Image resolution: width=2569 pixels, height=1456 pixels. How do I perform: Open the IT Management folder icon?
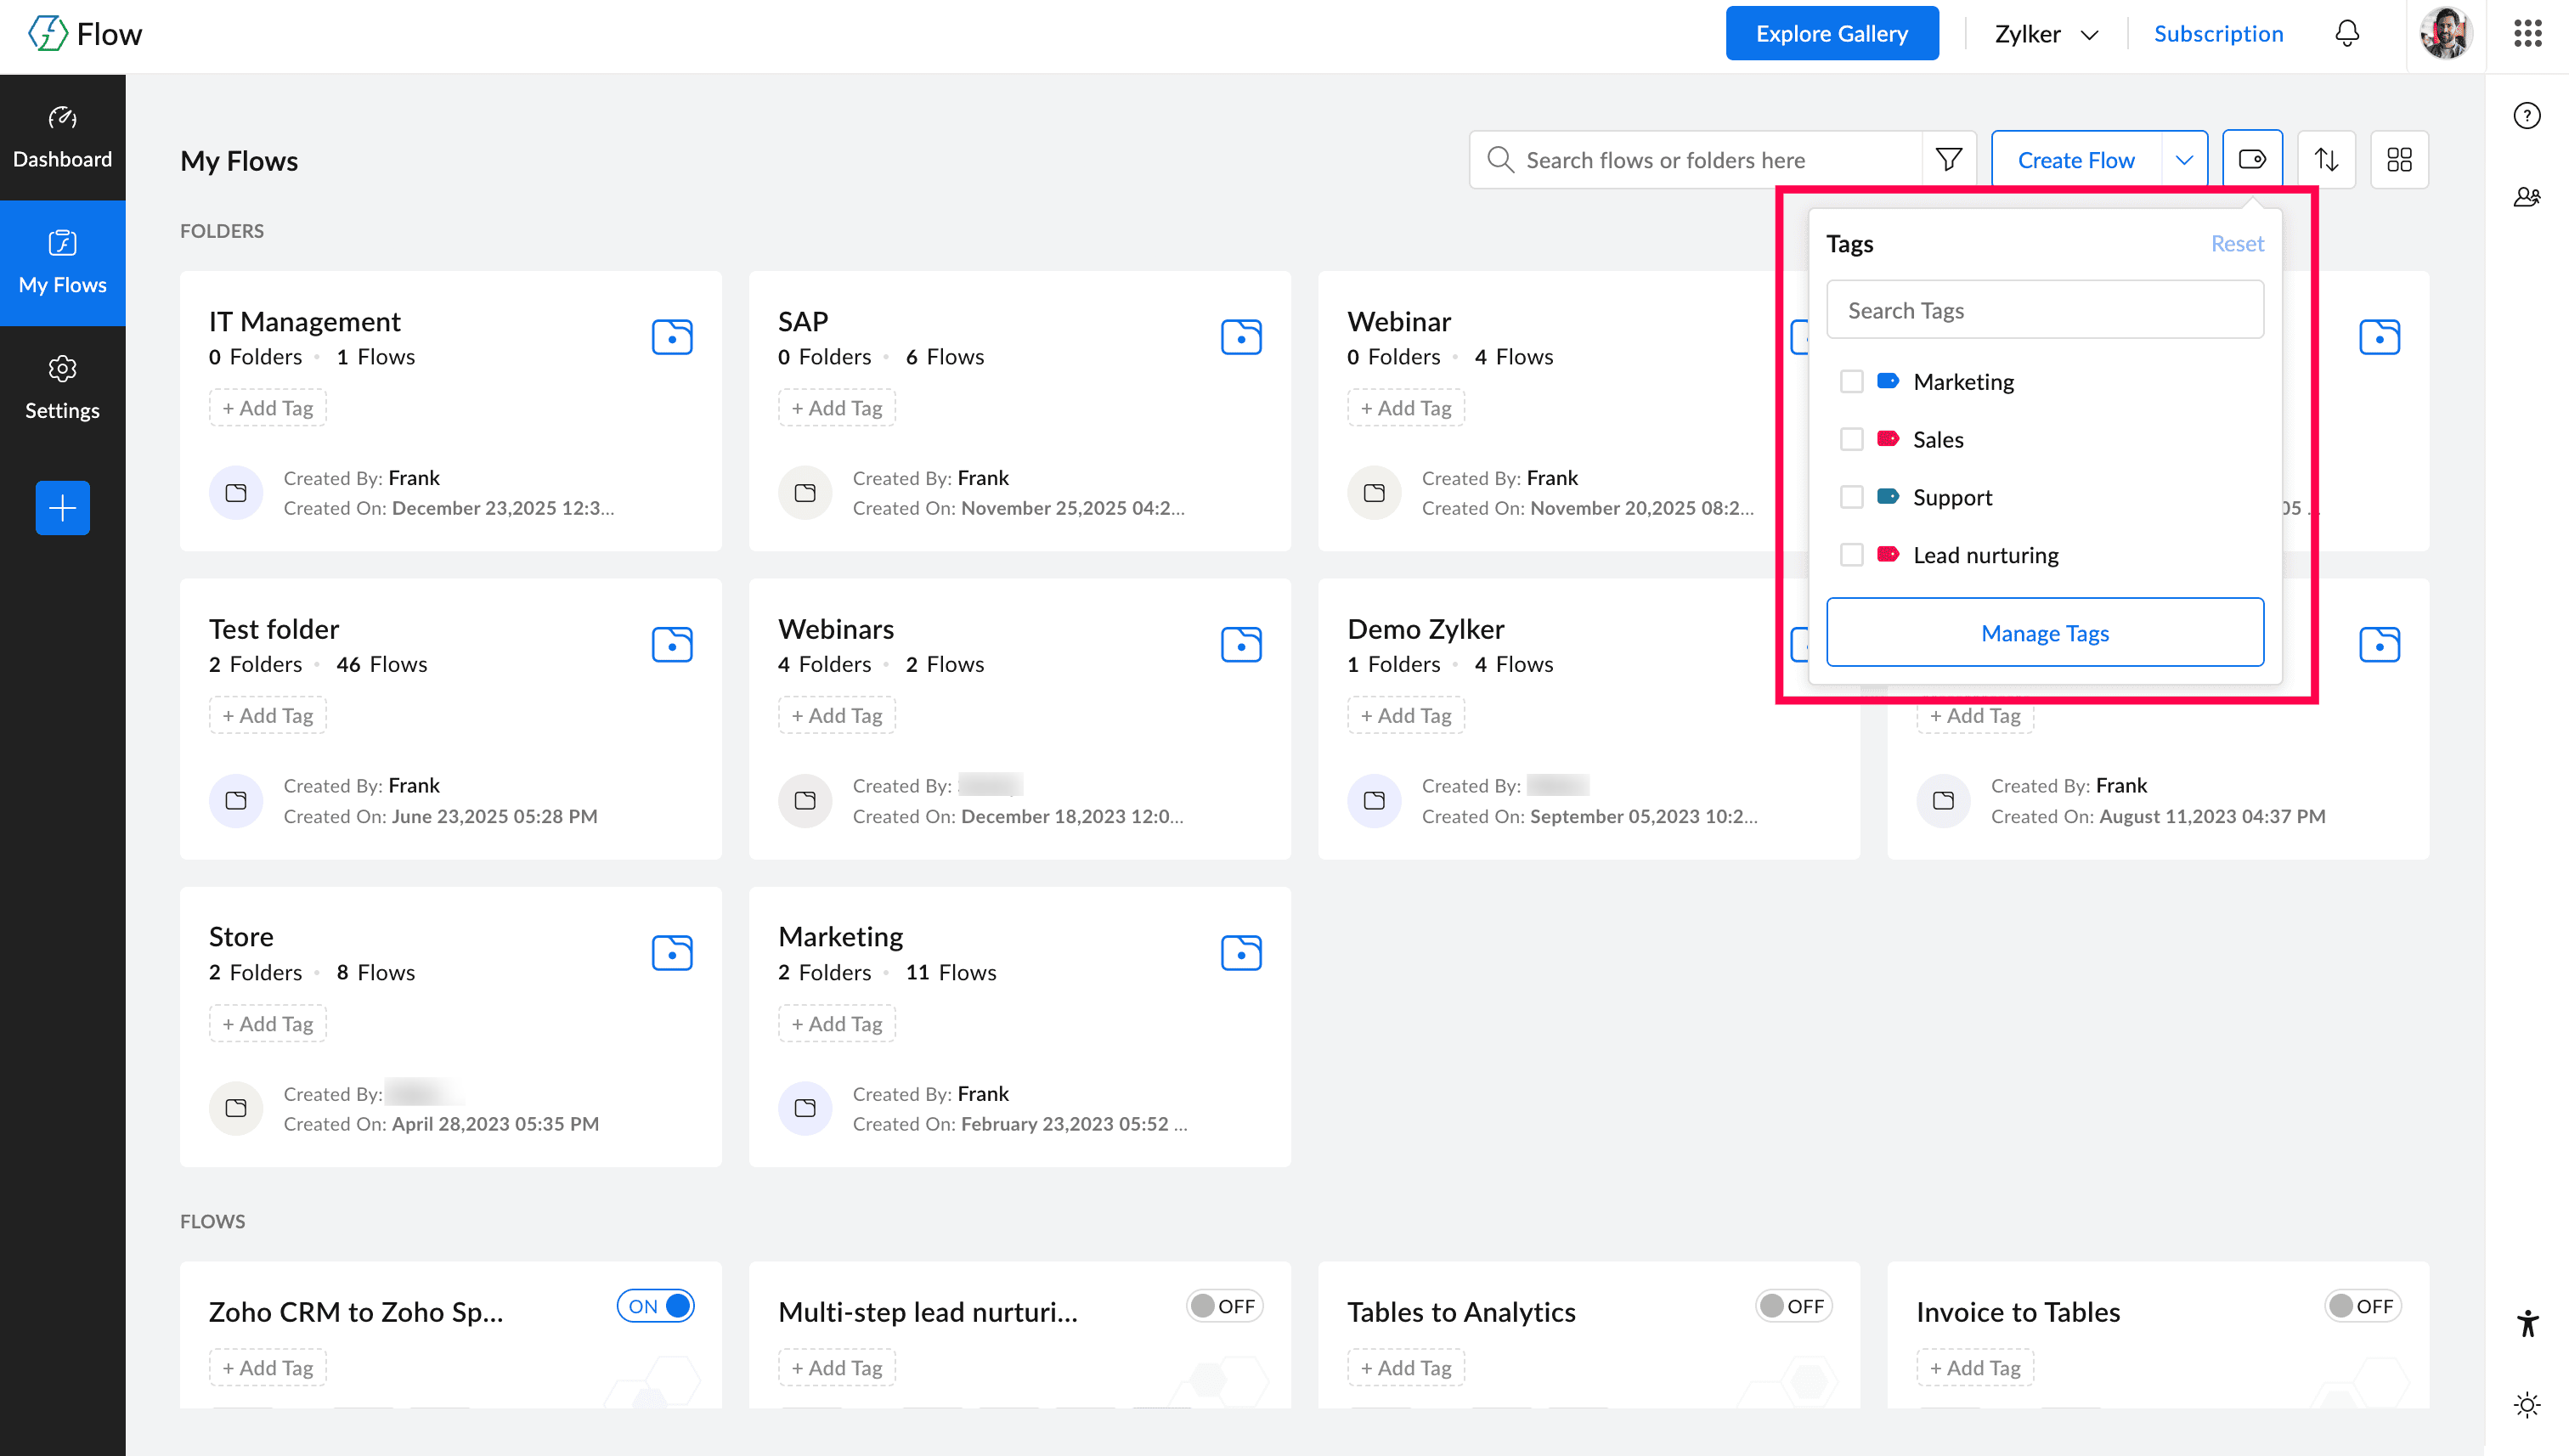tap(672, 337)
